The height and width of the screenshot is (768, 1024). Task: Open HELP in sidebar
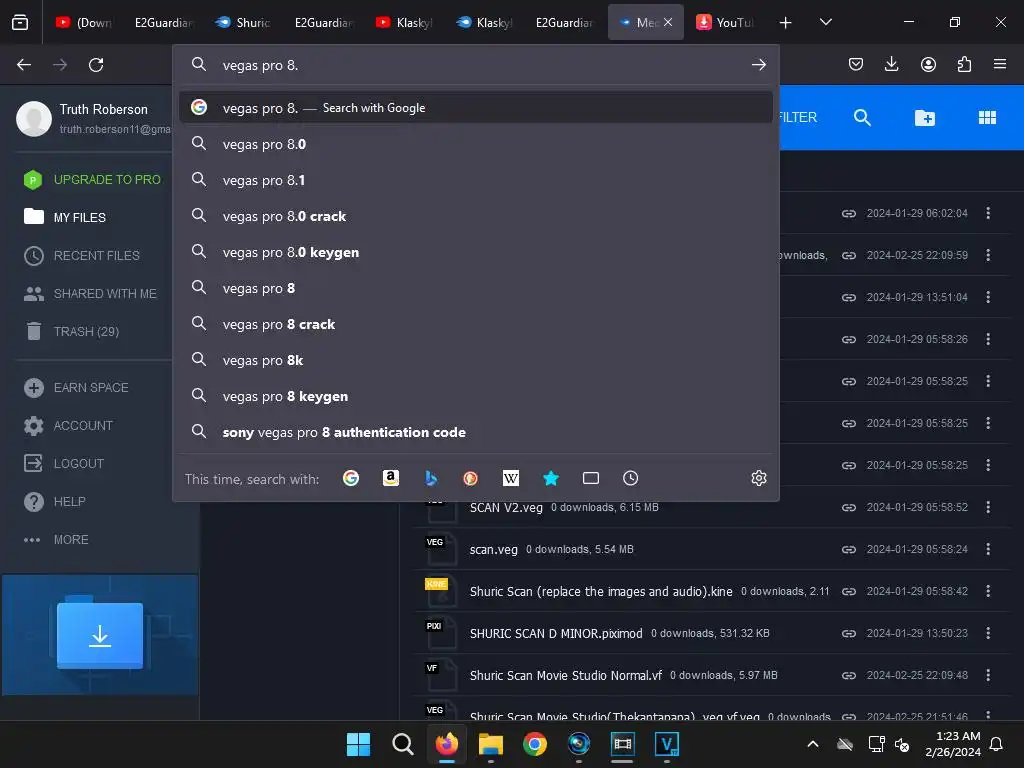tap(69, 502)
